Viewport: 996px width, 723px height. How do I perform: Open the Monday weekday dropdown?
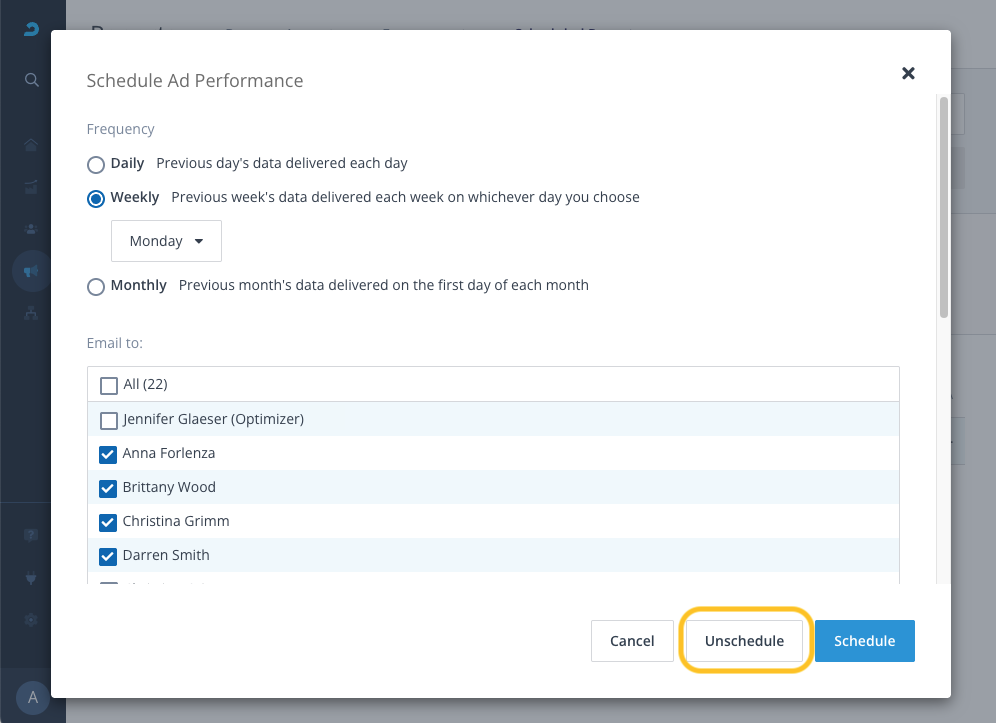(x=166, y=241)
